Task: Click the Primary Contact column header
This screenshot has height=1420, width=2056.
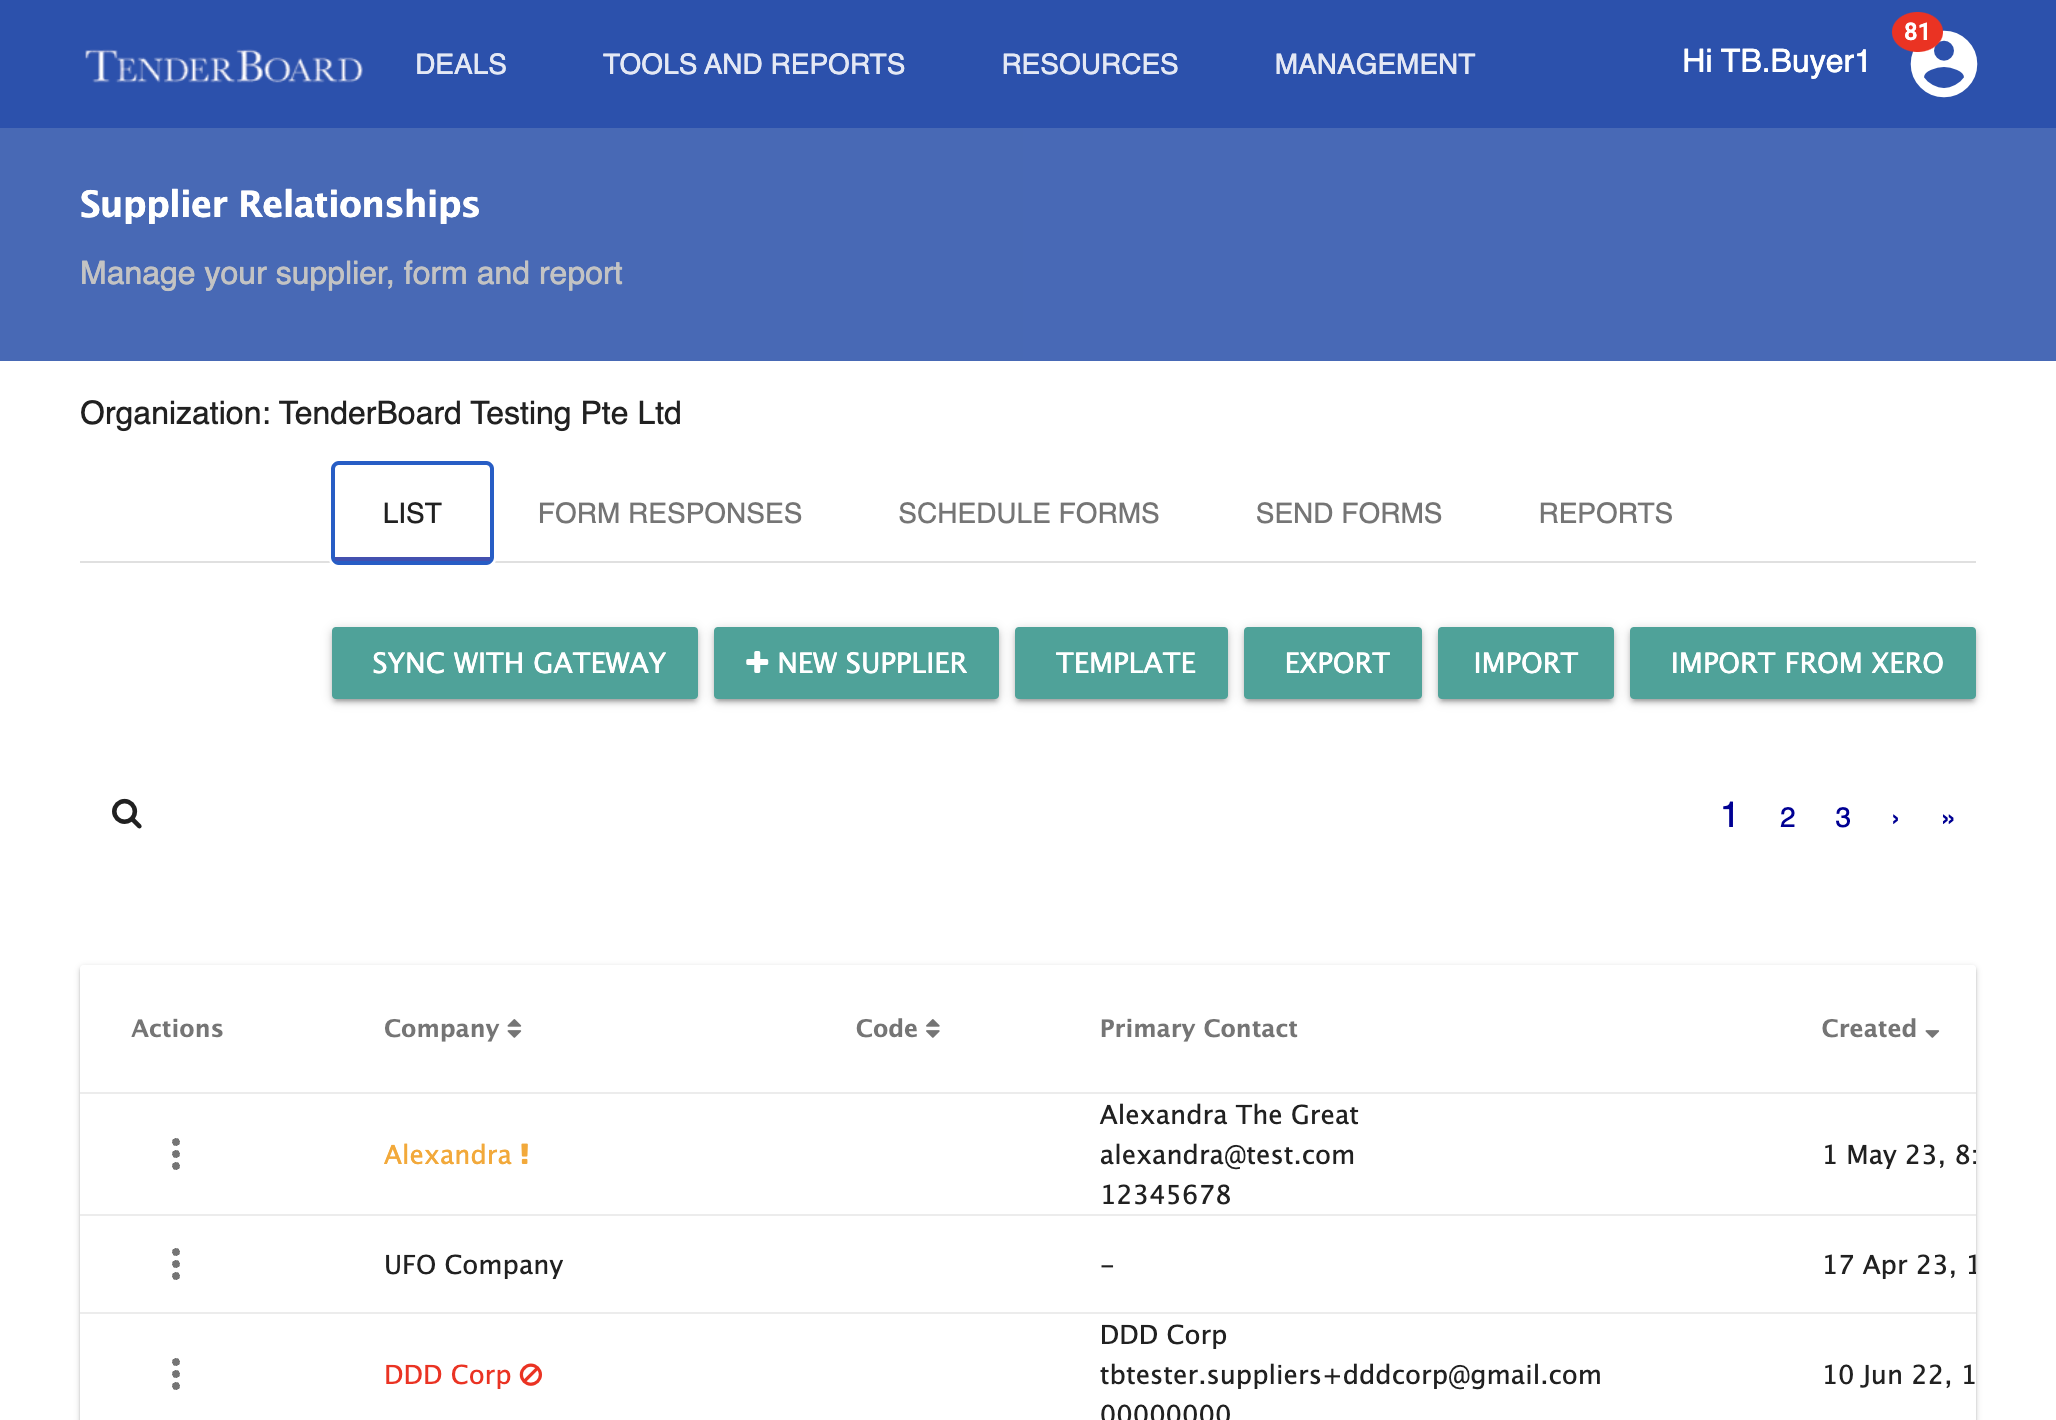Action: 1198,1028
